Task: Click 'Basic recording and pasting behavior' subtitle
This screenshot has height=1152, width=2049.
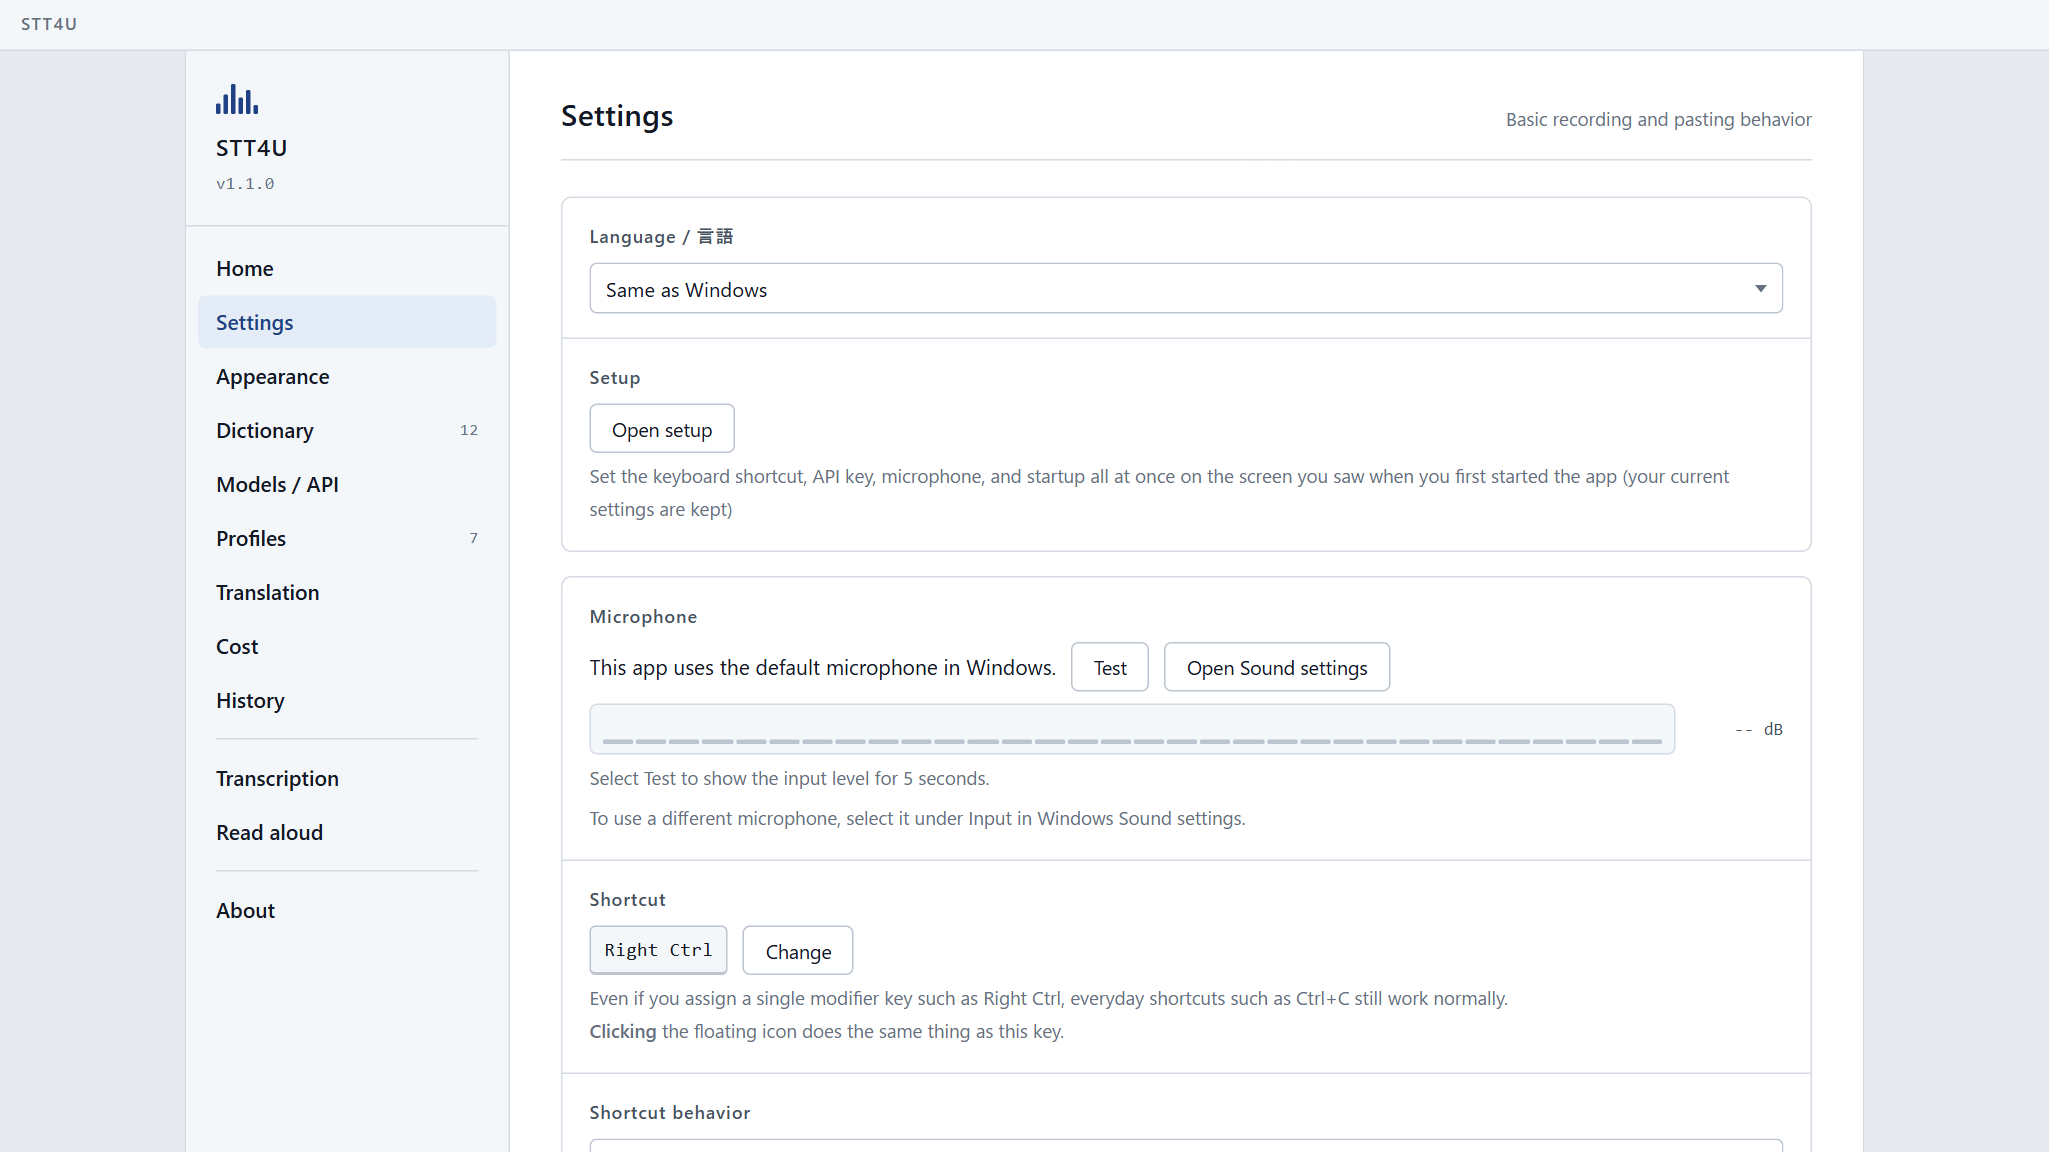Action: (x=1658, y=119)
